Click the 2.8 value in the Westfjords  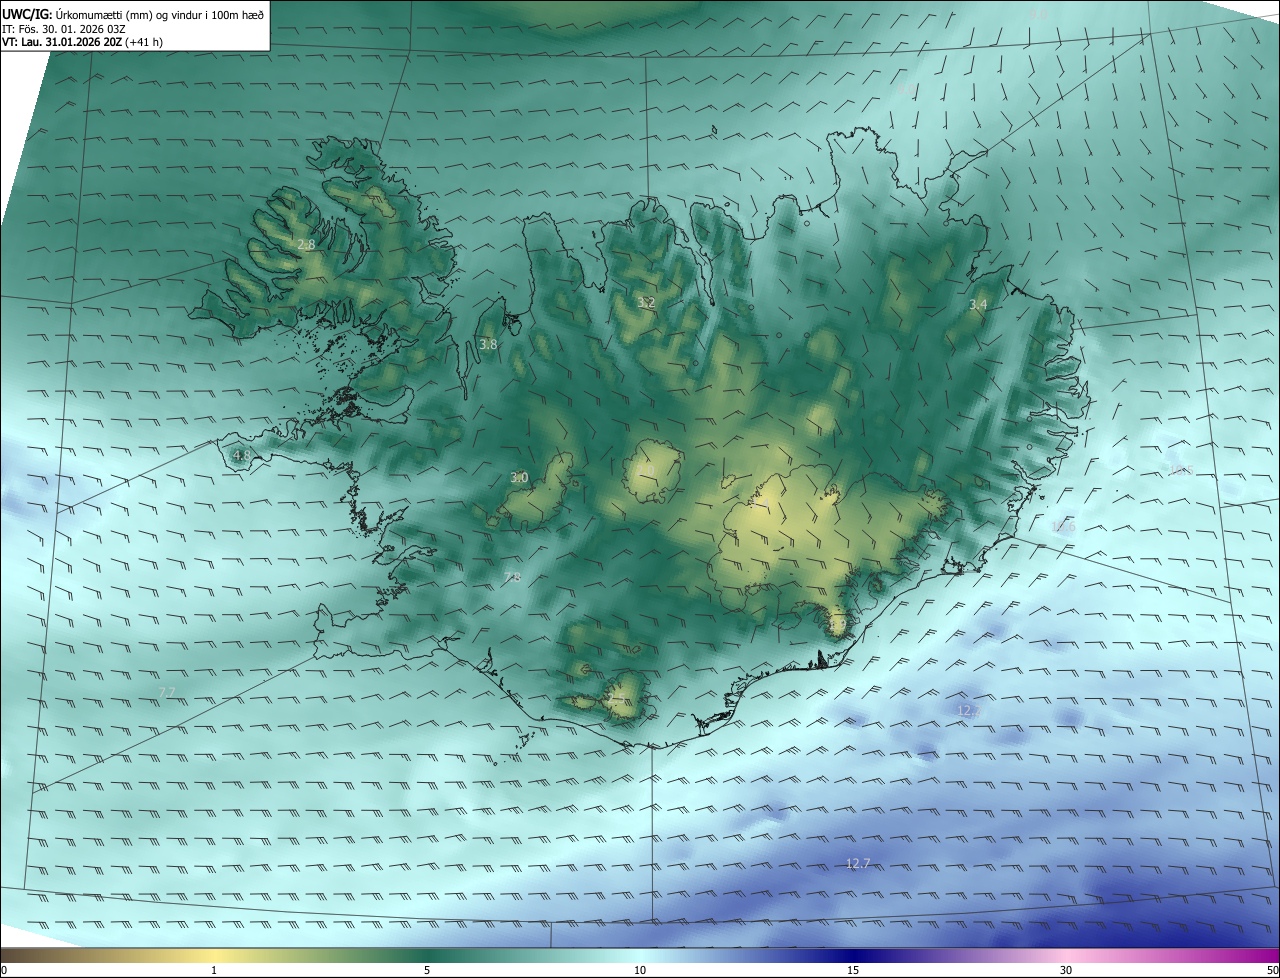306,244
